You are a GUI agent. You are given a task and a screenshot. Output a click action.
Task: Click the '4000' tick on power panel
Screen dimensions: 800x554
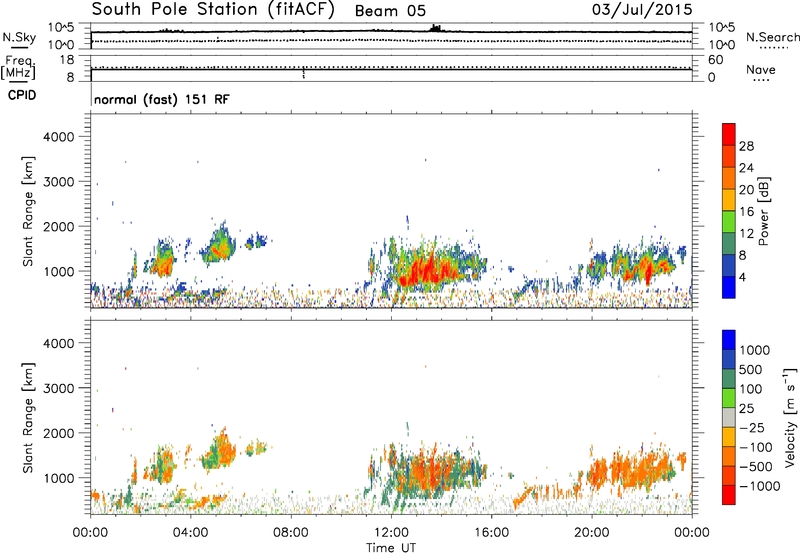coord(58,137)
